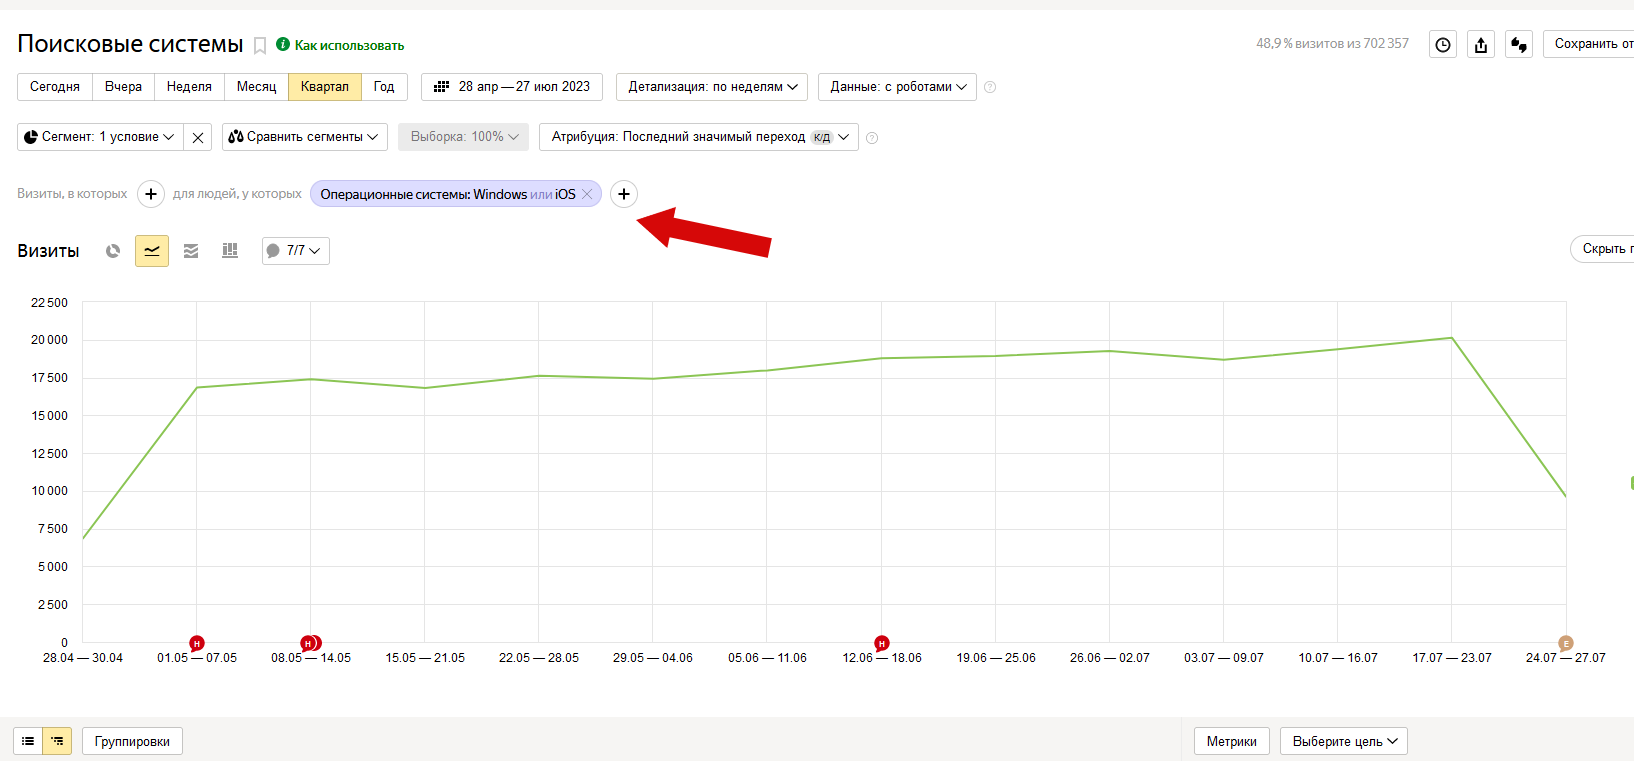This screenshot has width=1634, height=761.
Task: Click y-axis value 2 500
Action: tap(53, 605)
